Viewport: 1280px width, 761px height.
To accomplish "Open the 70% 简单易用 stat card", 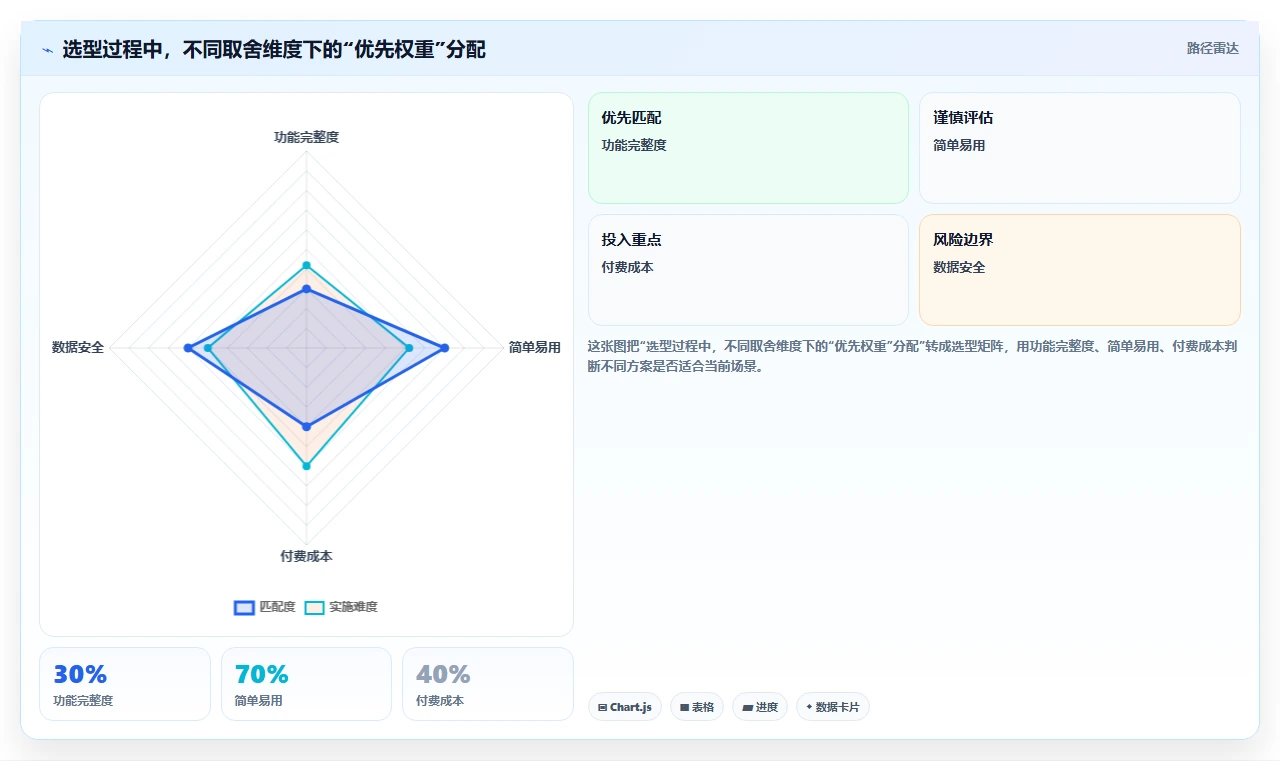I will 306,684.
